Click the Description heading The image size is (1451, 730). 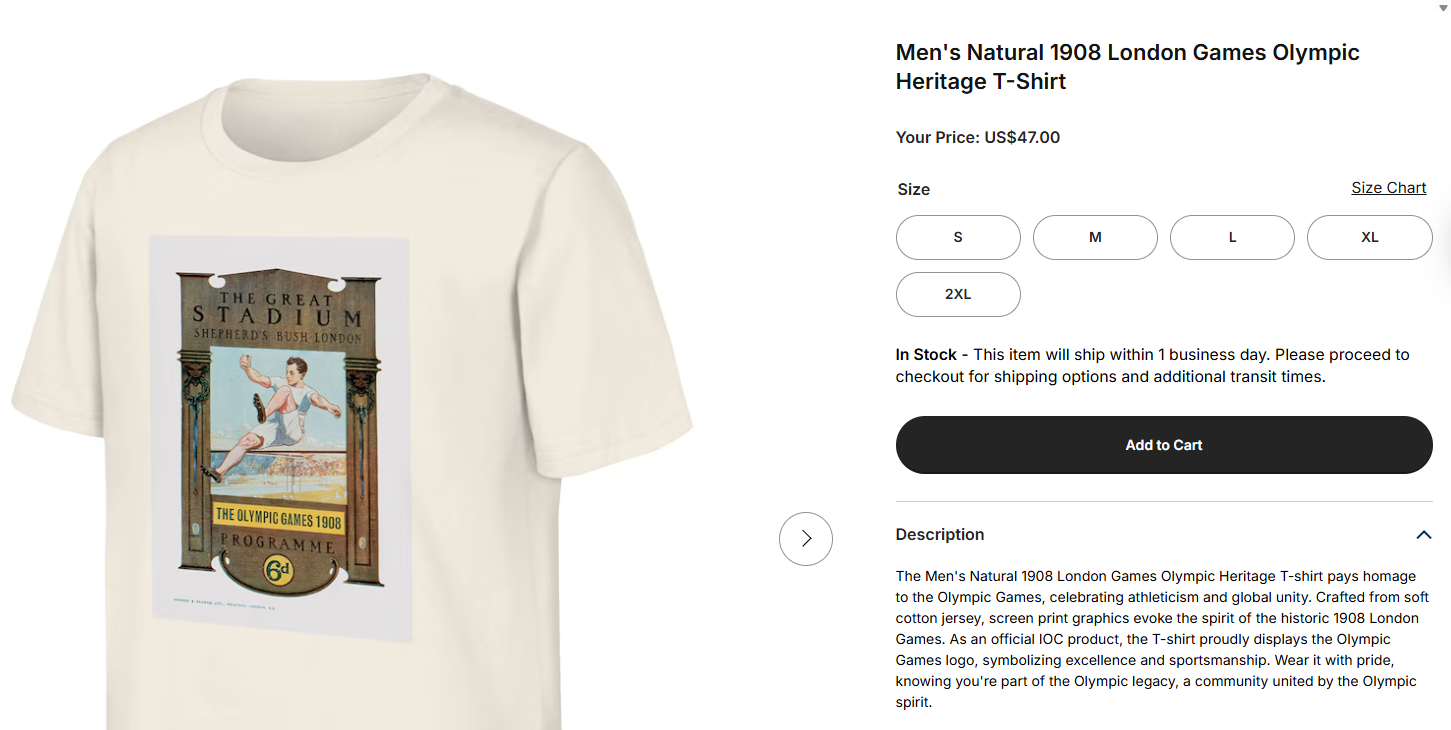point(939,534)
